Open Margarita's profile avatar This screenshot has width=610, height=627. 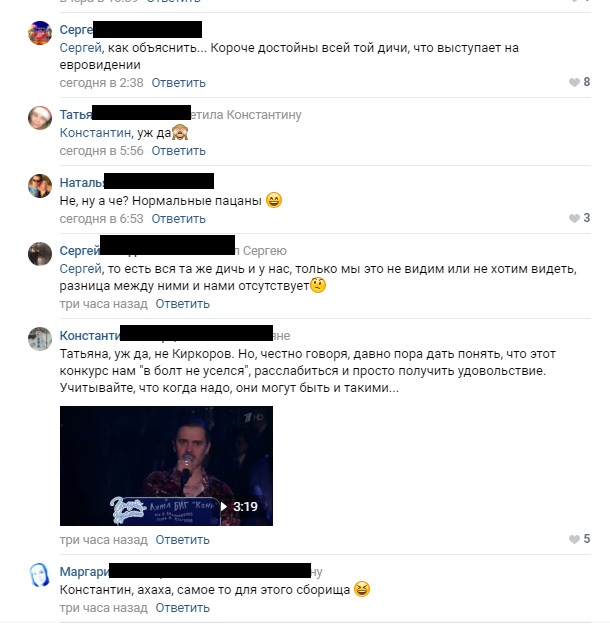[x=40, y=575]
